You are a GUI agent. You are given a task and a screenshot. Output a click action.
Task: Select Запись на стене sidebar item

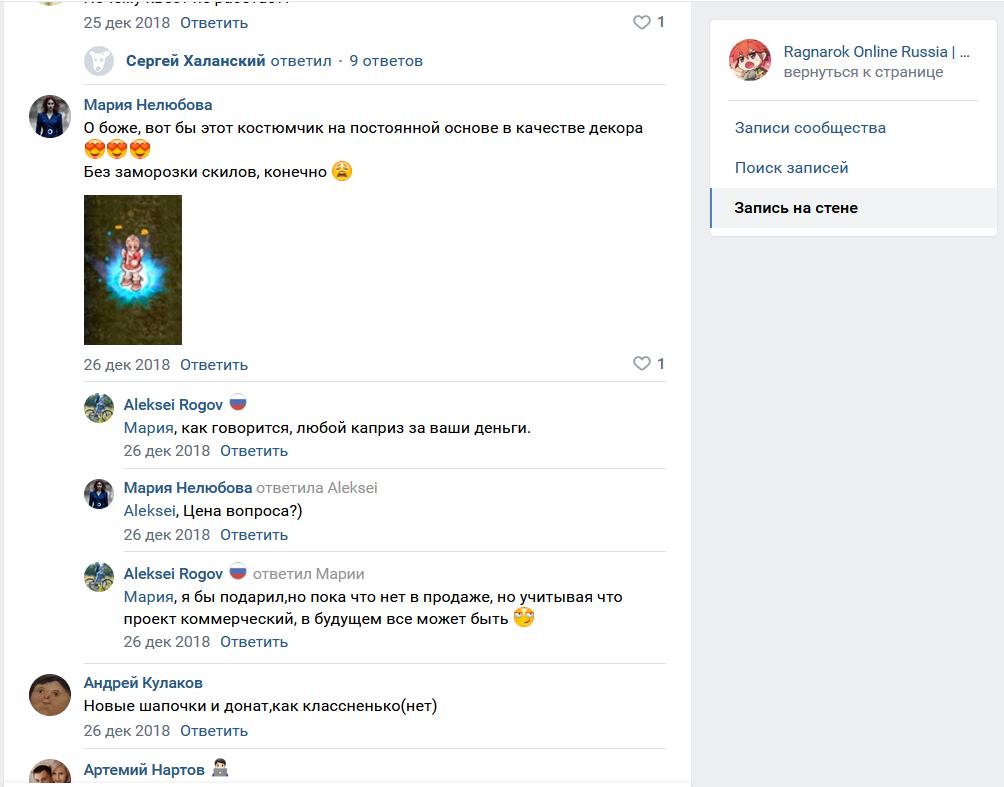pos(854,208)
